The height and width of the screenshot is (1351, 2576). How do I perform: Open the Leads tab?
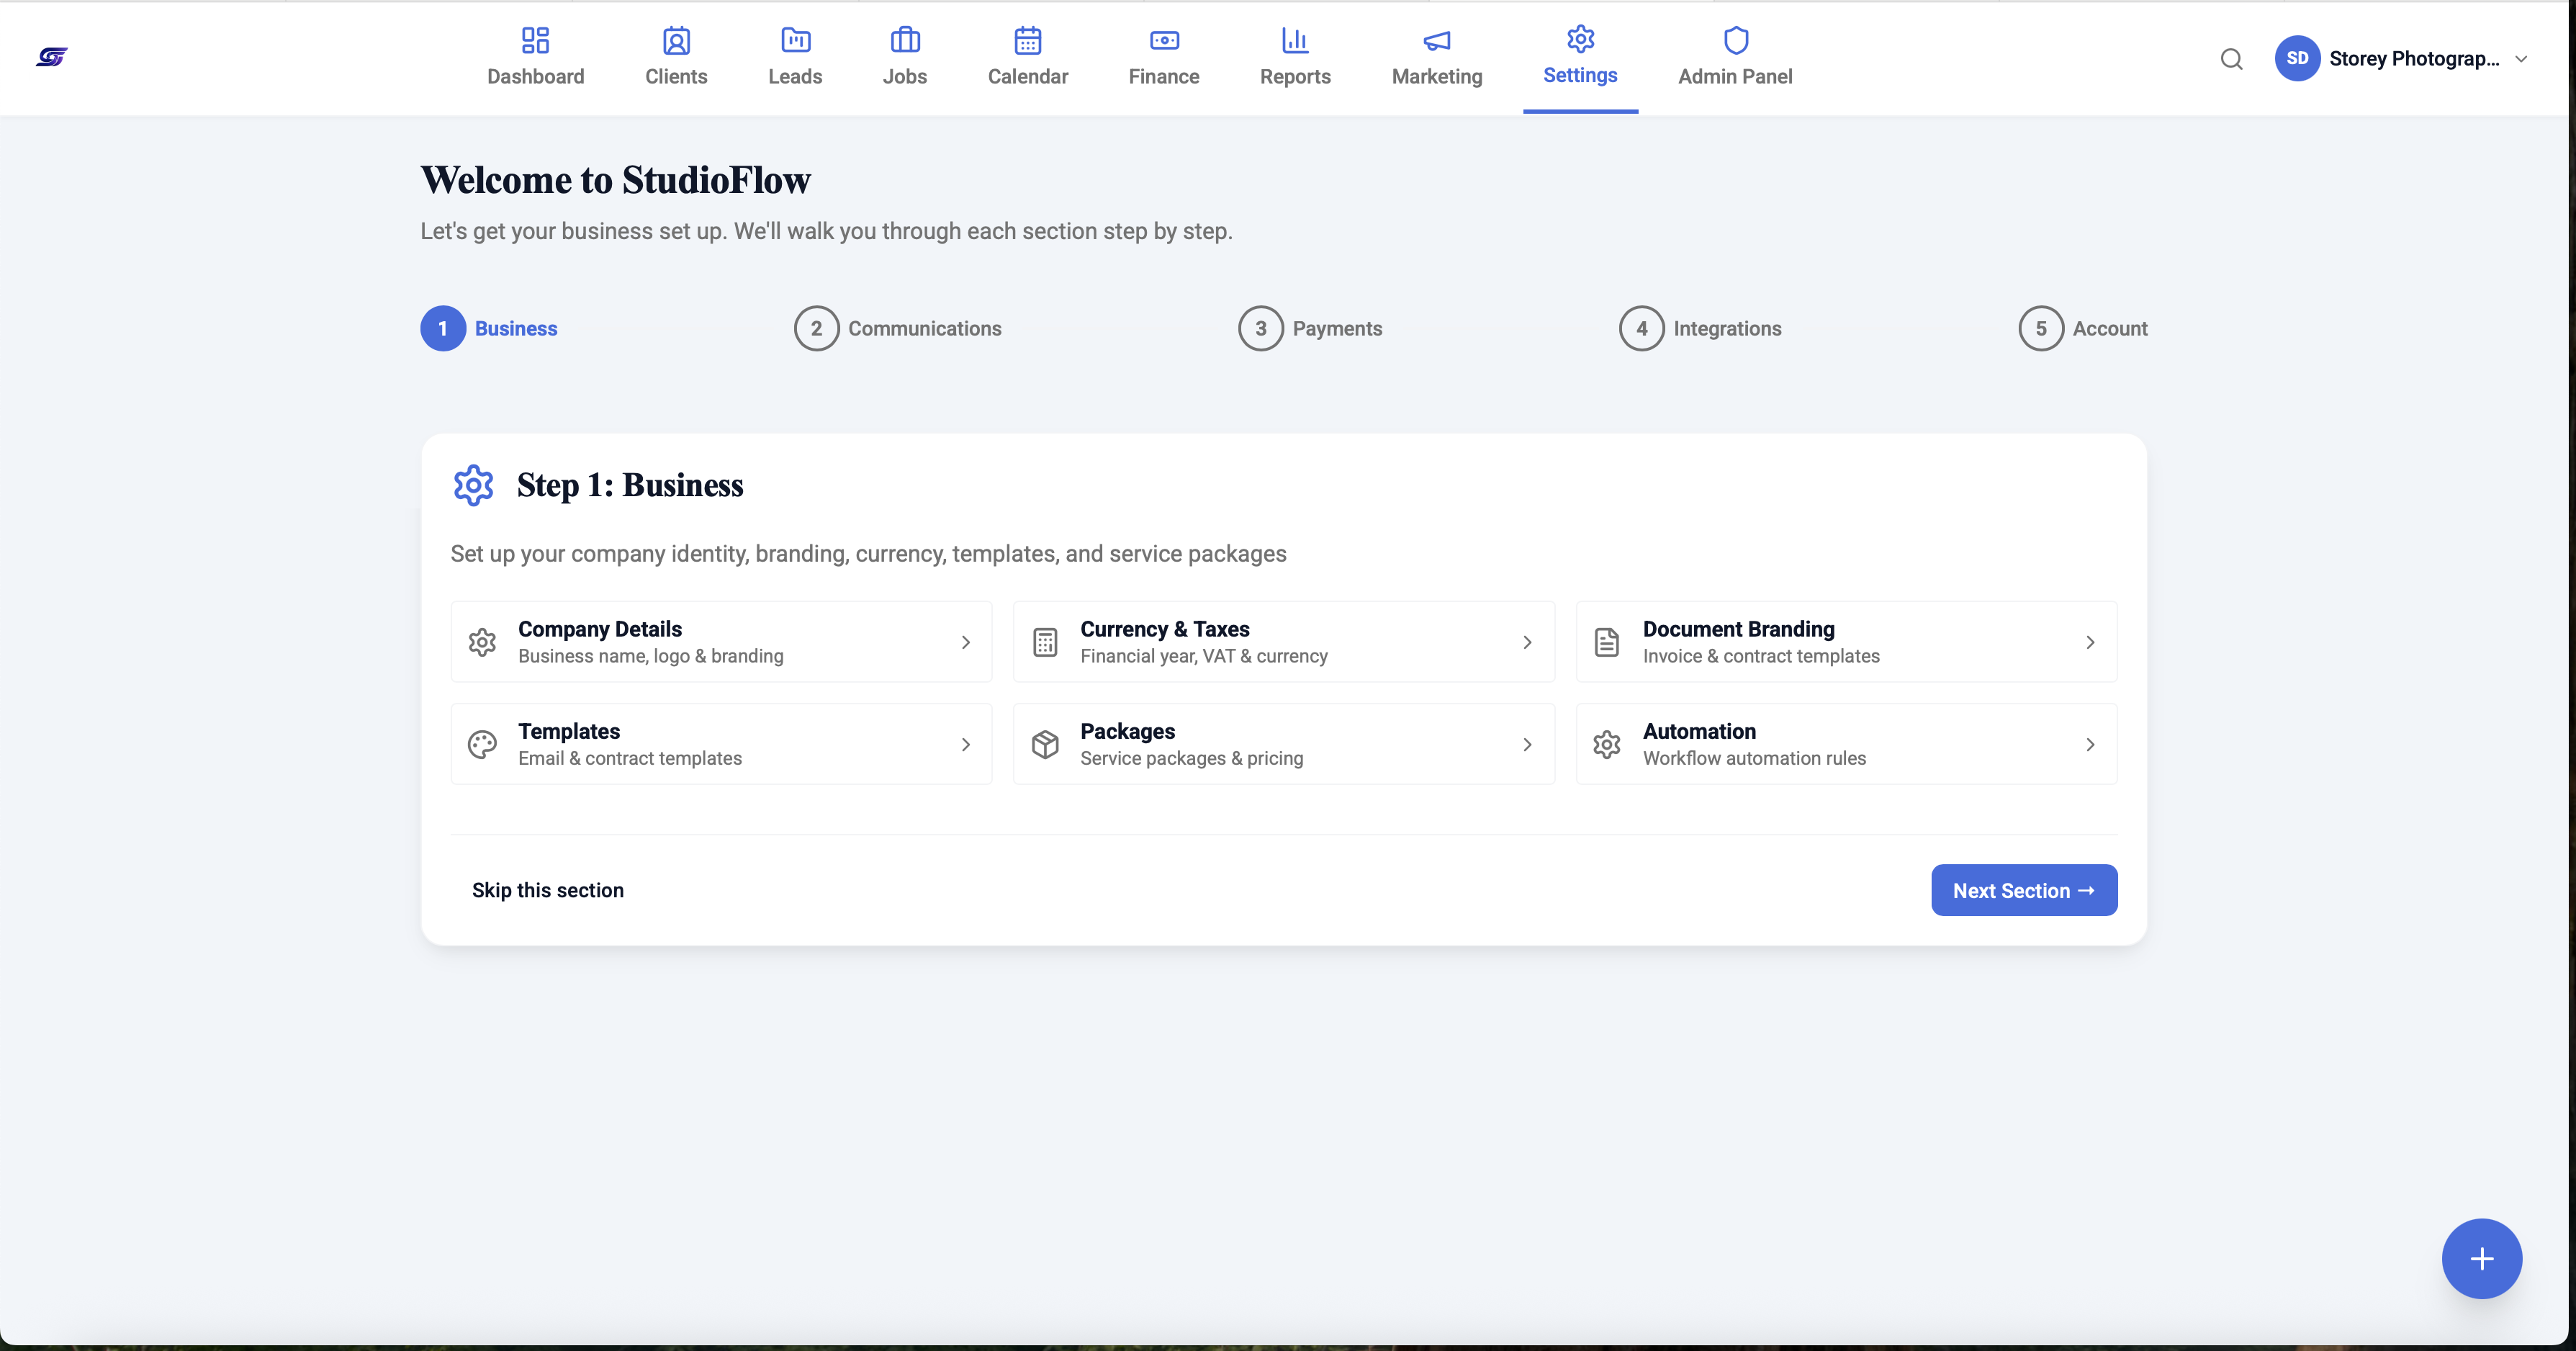[x=795, y=58]
